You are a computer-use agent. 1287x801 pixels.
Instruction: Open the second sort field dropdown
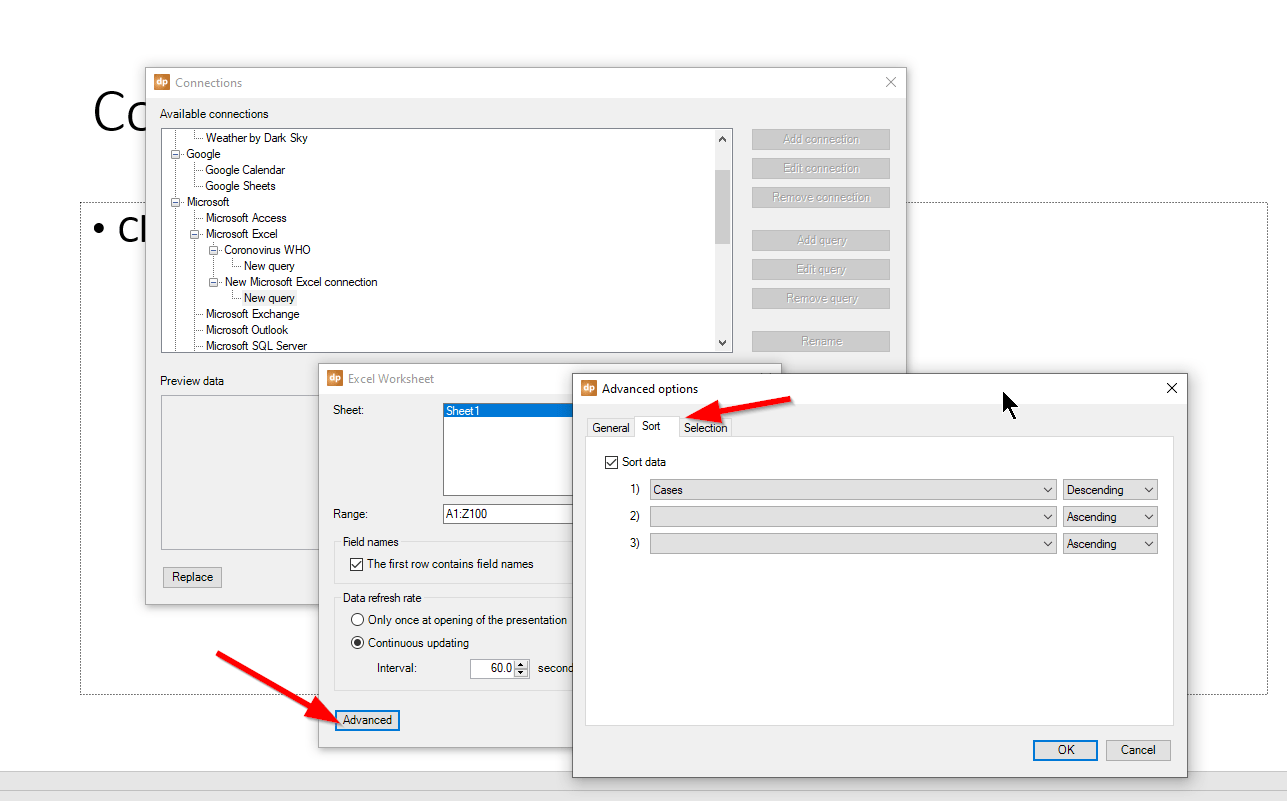[x=853, y=517]
